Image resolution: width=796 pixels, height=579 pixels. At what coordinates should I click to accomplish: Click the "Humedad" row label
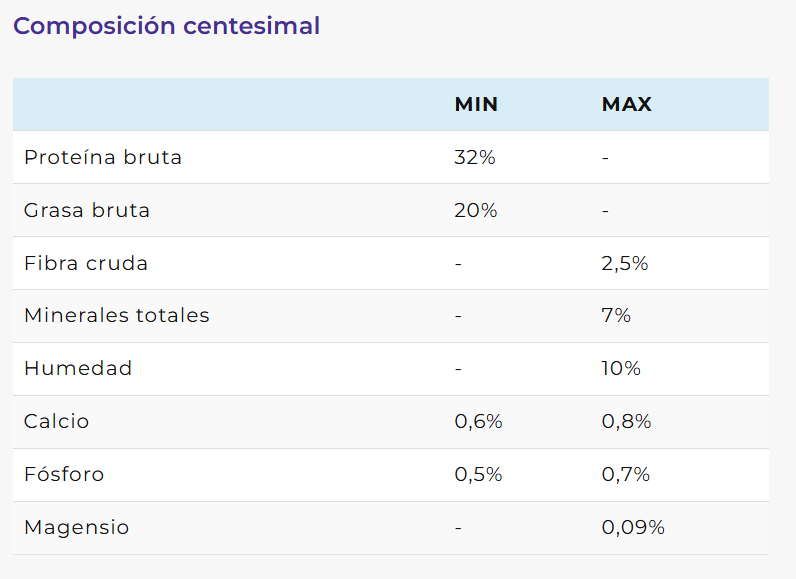[x=78, y=368]
